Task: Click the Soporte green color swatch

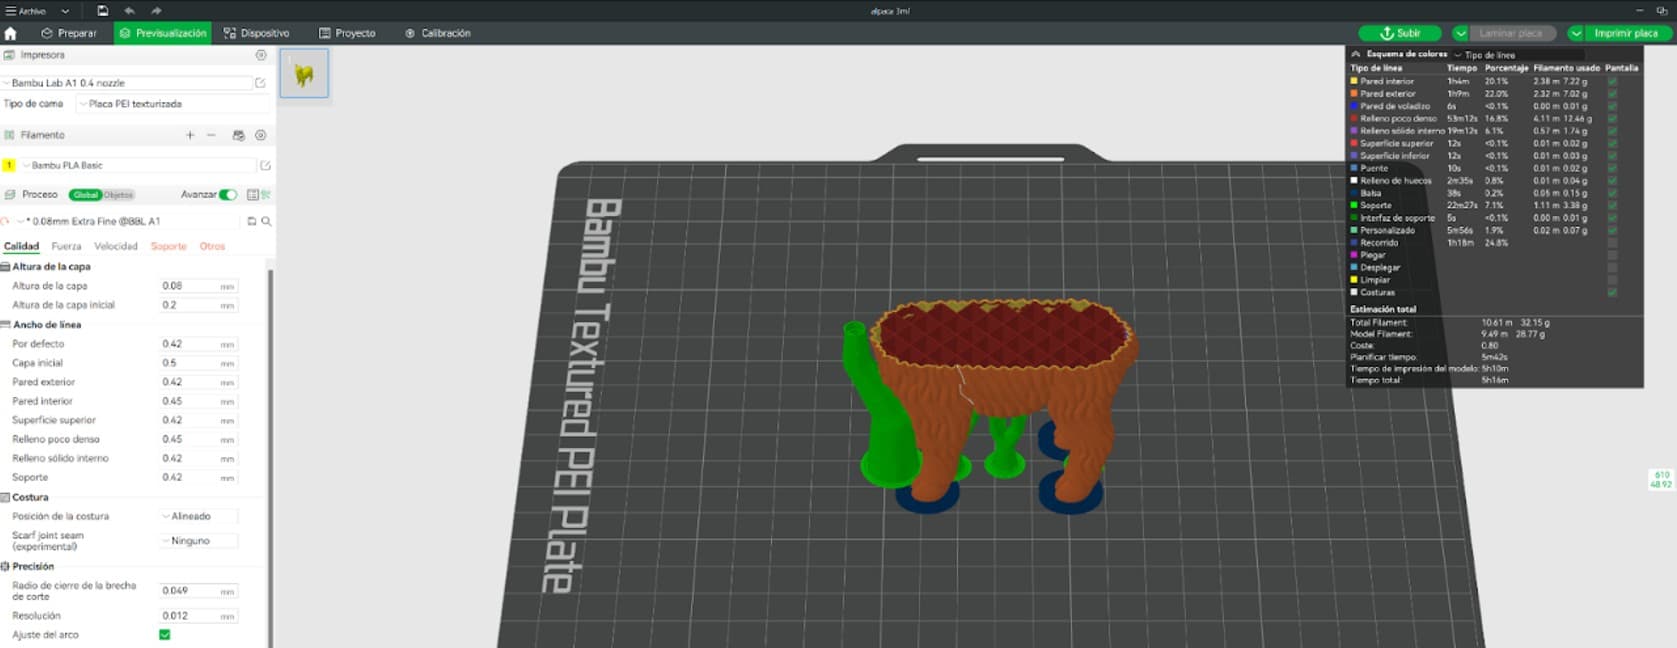Action: pyautogui.click(x=1354, y=205)
